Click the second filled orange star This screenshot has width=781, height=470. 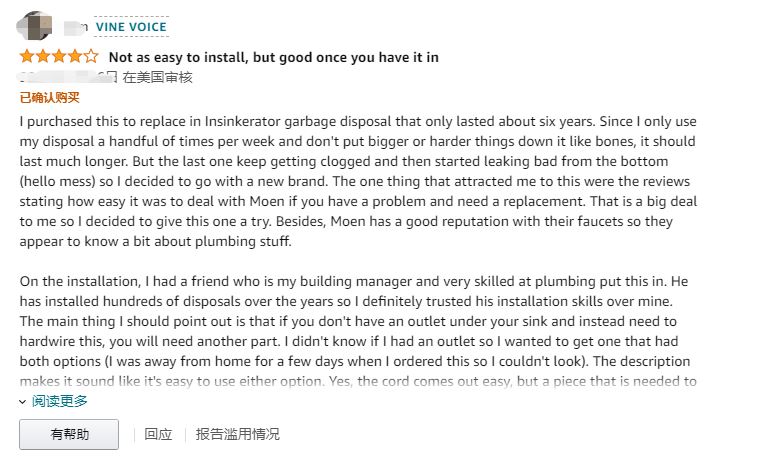pyautogui.click(x=43, y=56)
